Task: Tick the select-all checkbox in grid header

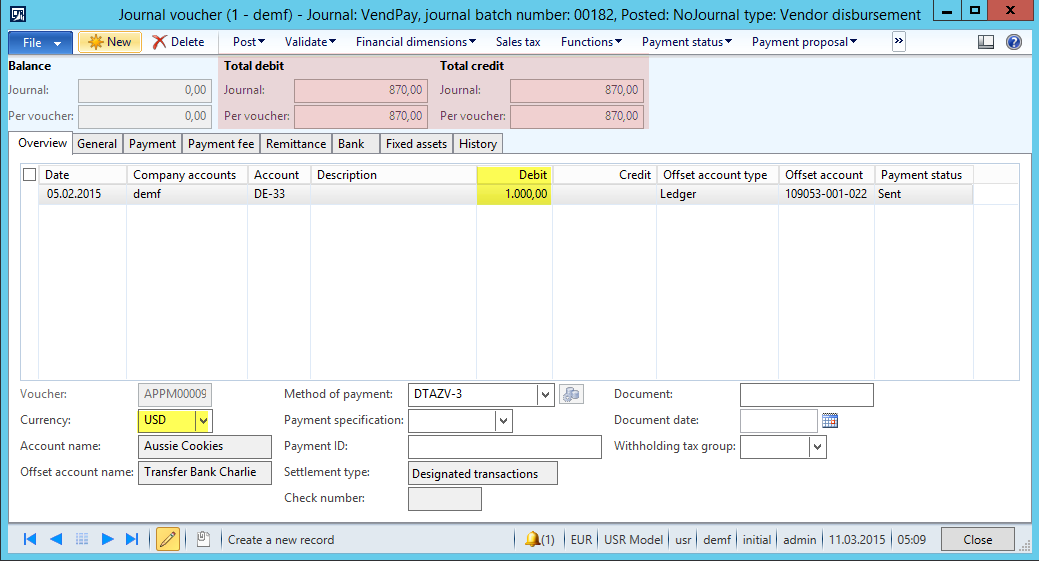Action: [29, 175]
